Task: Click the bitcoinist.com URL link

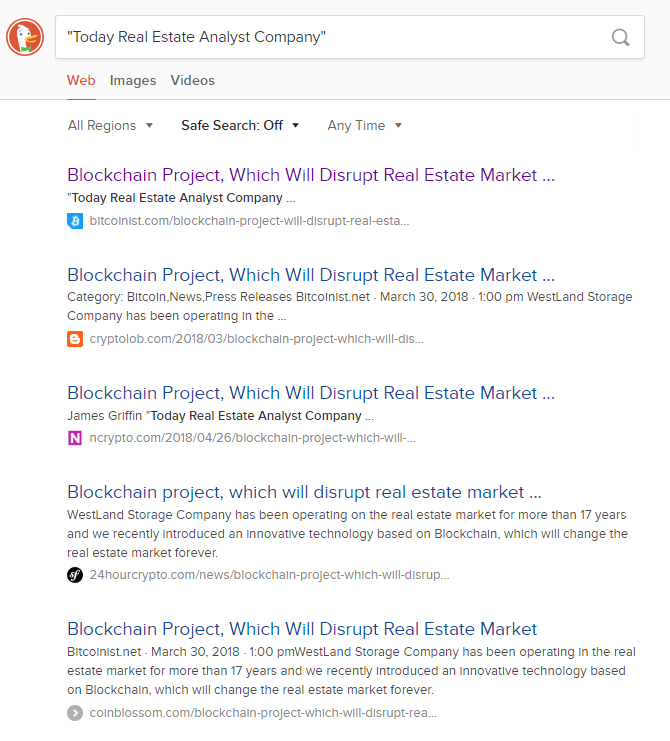Action: click(x=249, y=221)
